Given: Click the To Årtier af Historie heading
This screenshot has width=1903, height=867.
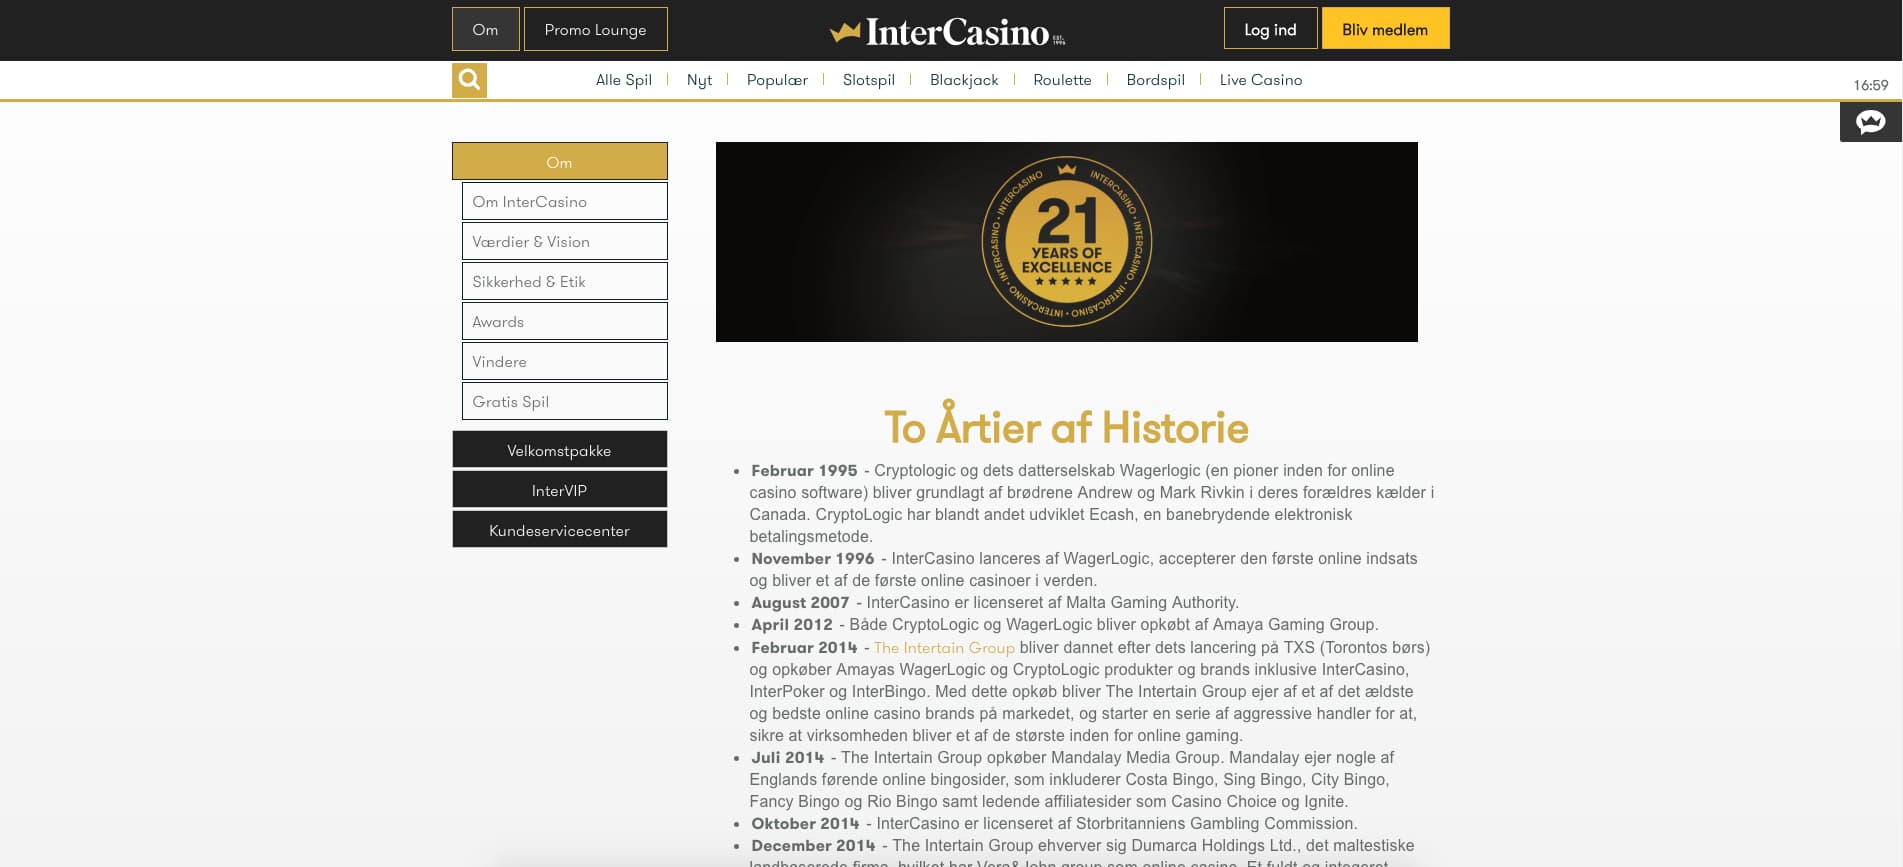Looking at the screenshot, I should [x=1066, y=426].
